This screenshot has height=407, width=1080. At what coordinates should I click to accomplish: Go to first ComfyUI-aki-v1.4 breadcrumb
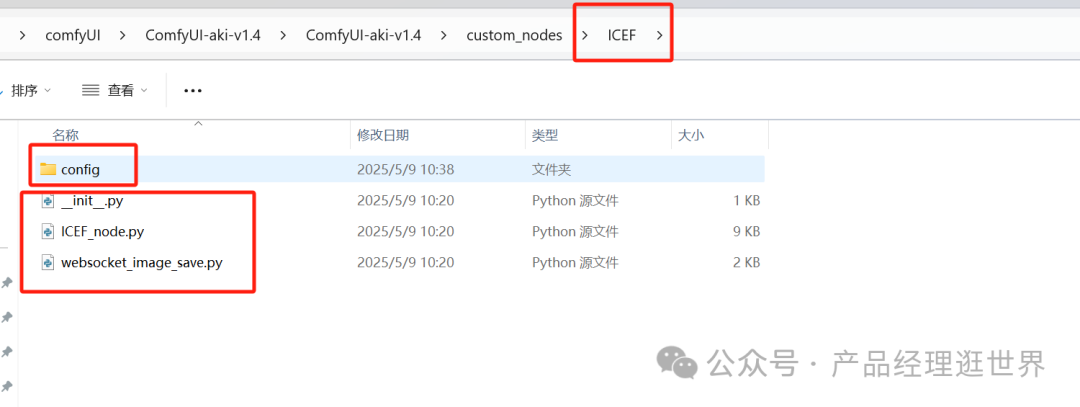[202, 36]
